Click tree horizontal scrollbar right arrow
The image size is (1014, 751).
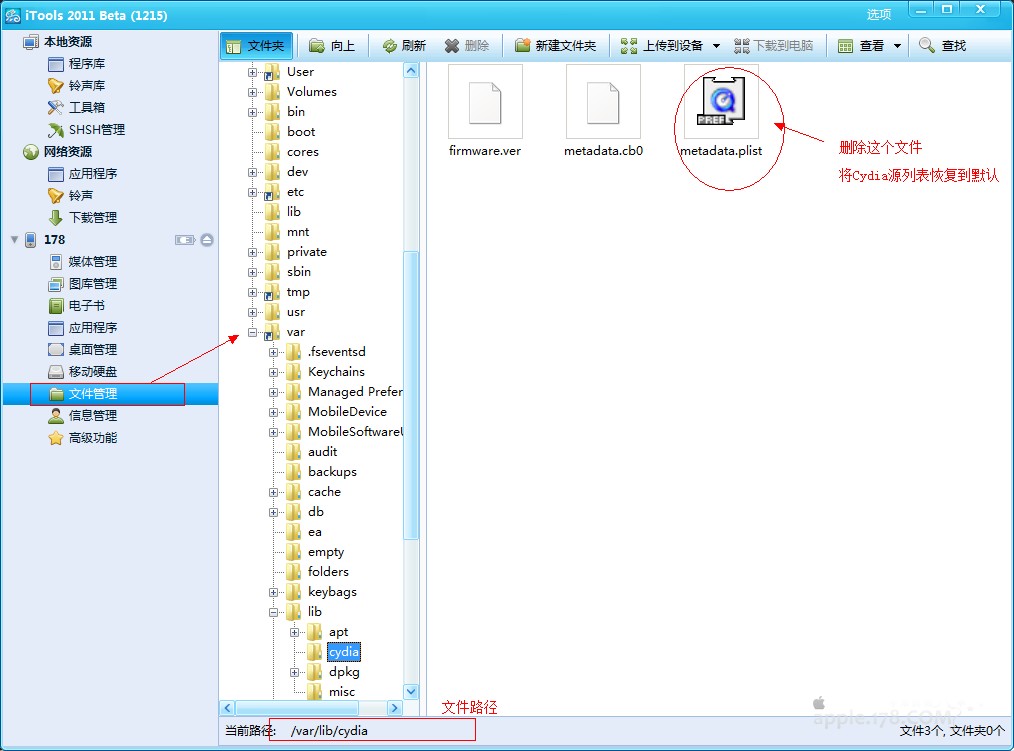click(x=395, y=708)
